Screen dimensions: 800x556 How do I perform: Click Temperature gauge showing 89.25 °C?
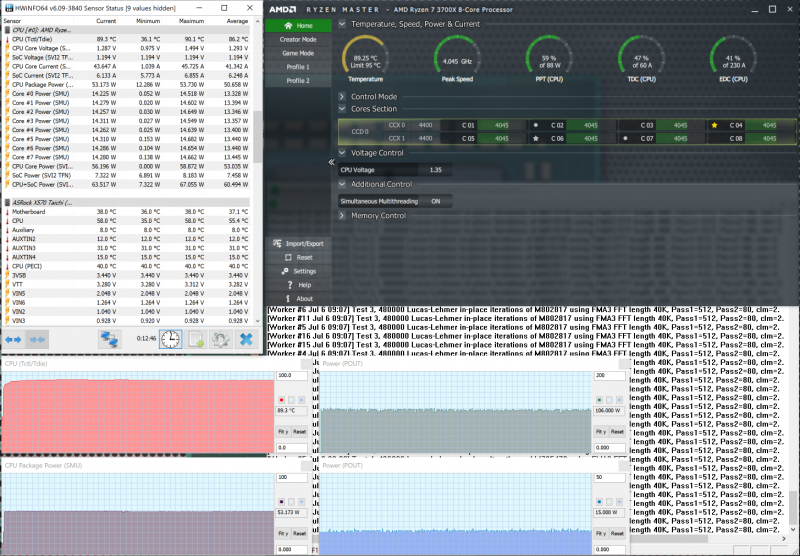[x=365, y=59]
